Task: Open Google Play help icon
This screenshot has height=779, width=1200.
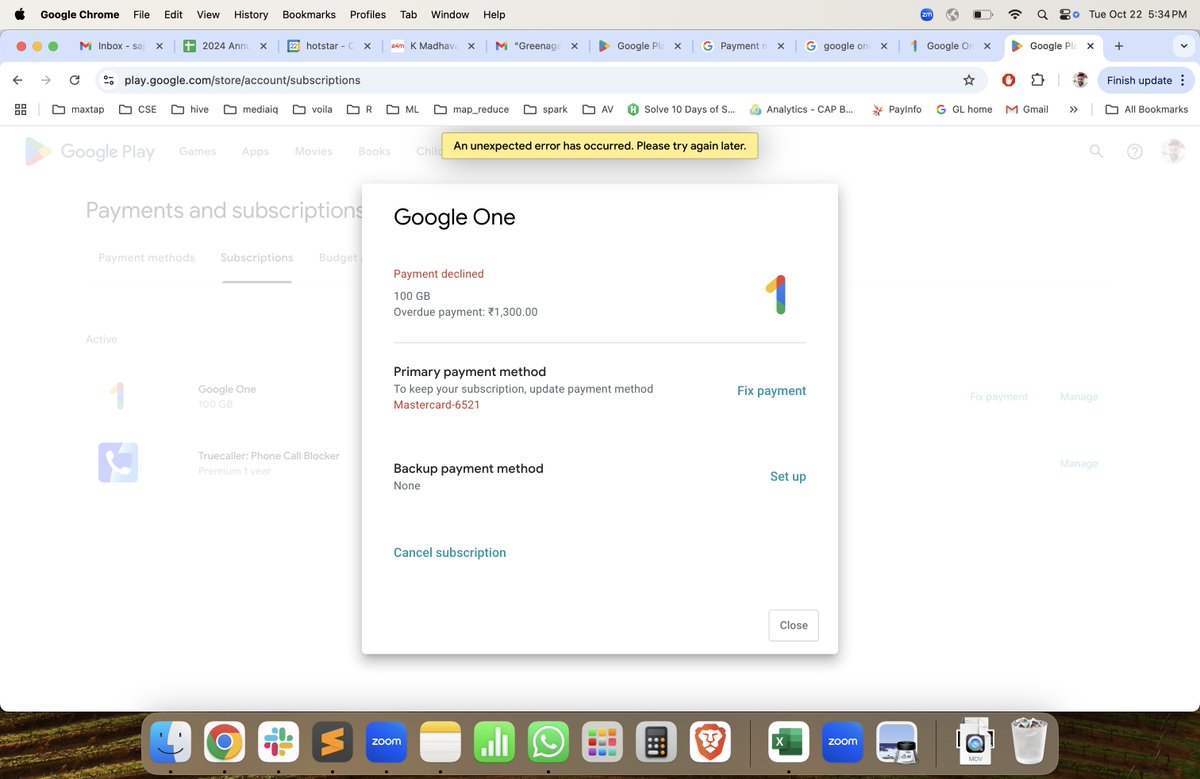Action: tap(1134, 151)
